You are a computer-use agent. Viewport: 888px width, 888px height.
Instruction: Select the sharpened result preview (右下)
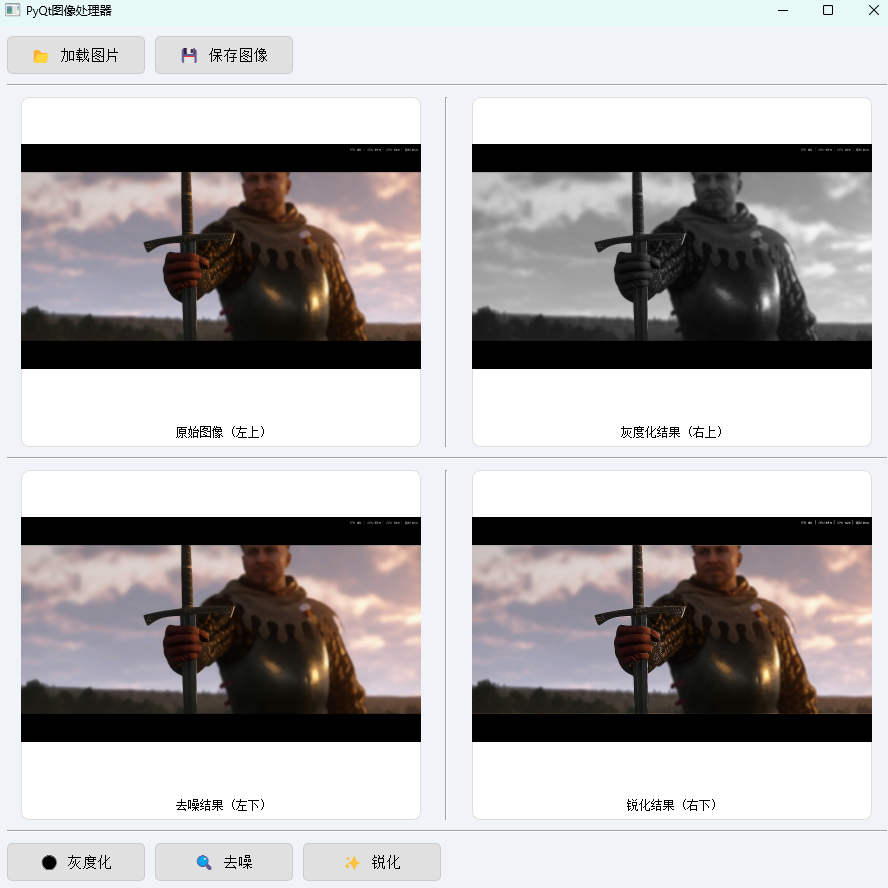(671, 628)
